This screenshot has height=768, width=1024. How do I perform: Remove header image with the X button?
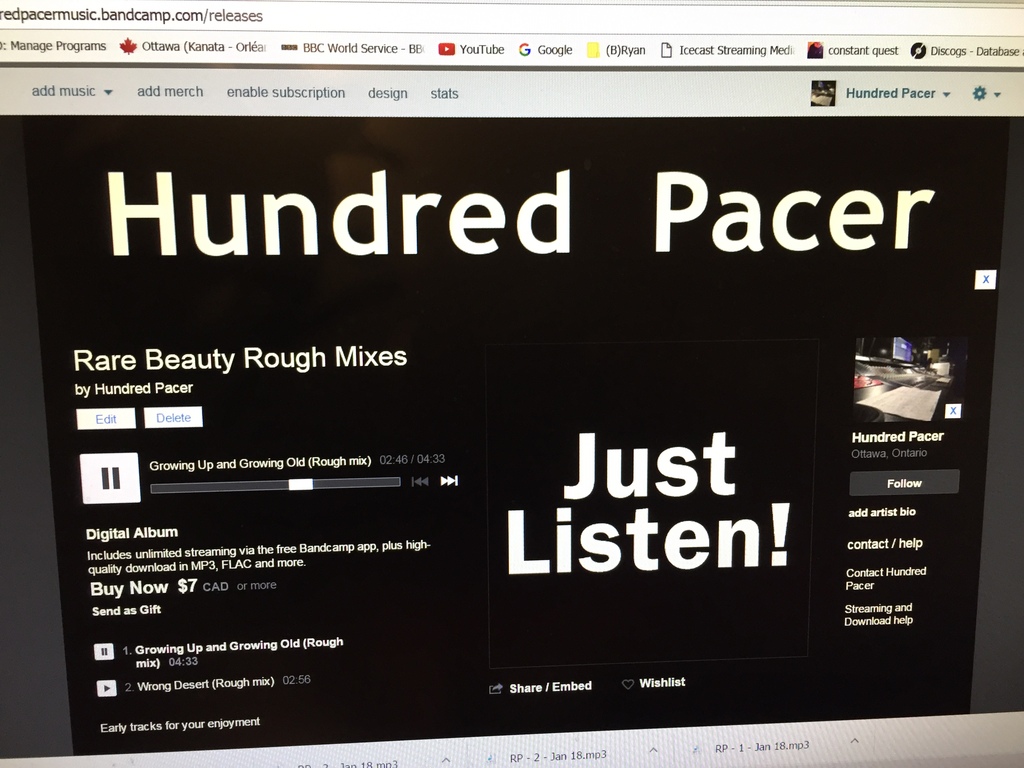(x=985, y=280)
